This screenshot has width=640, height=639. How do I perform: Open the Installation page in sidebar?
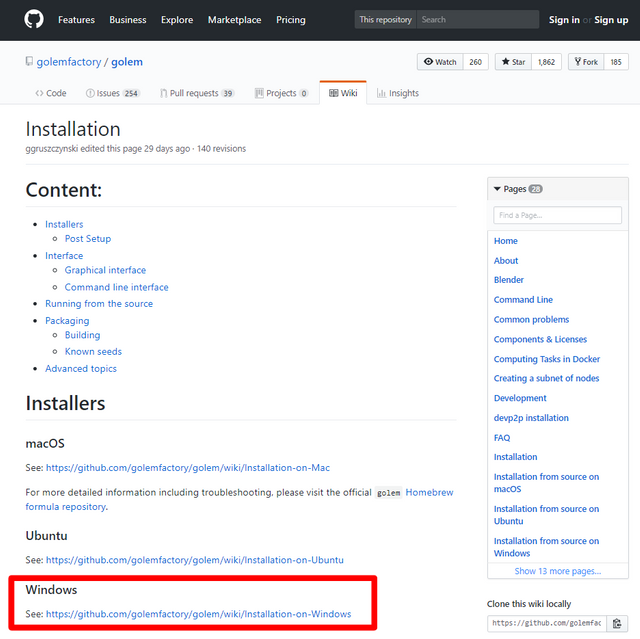[x=516, y=457]
